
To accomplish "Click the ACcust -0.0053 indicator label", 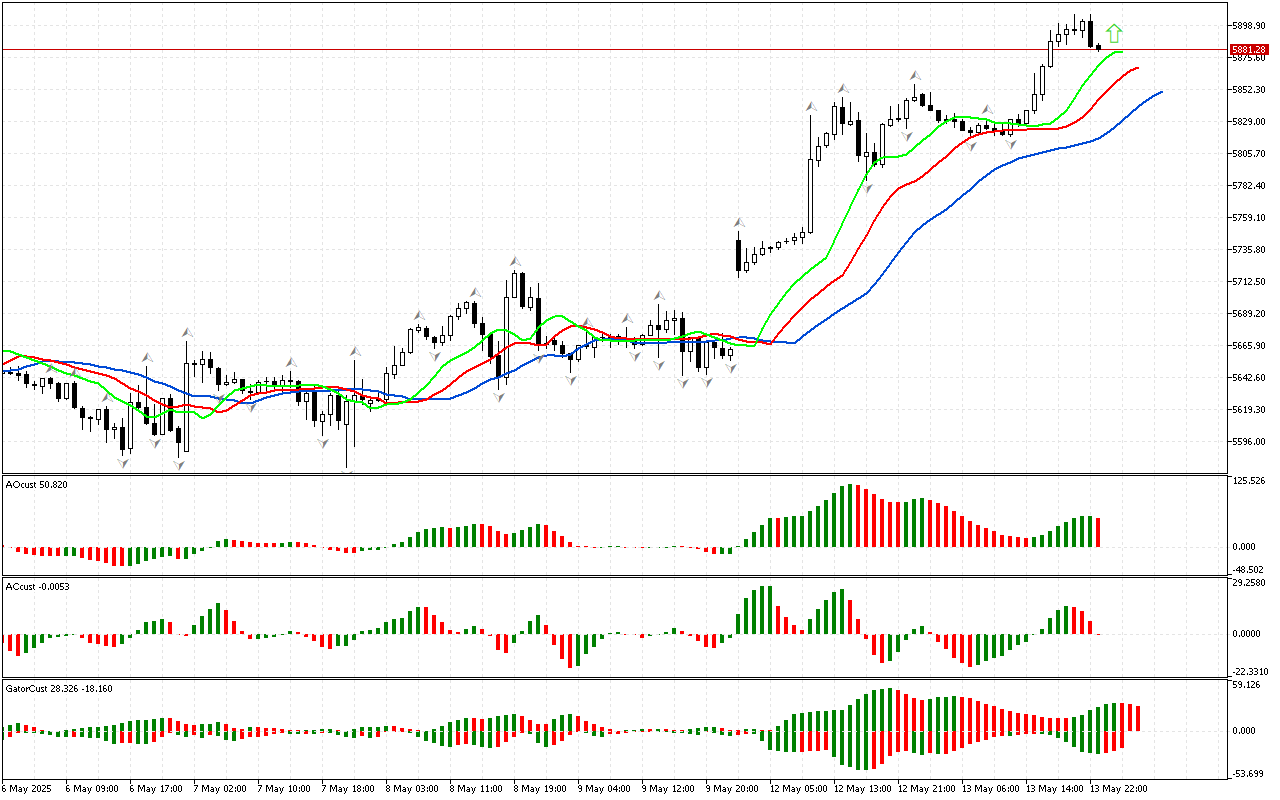I will [x=37, y=586].
